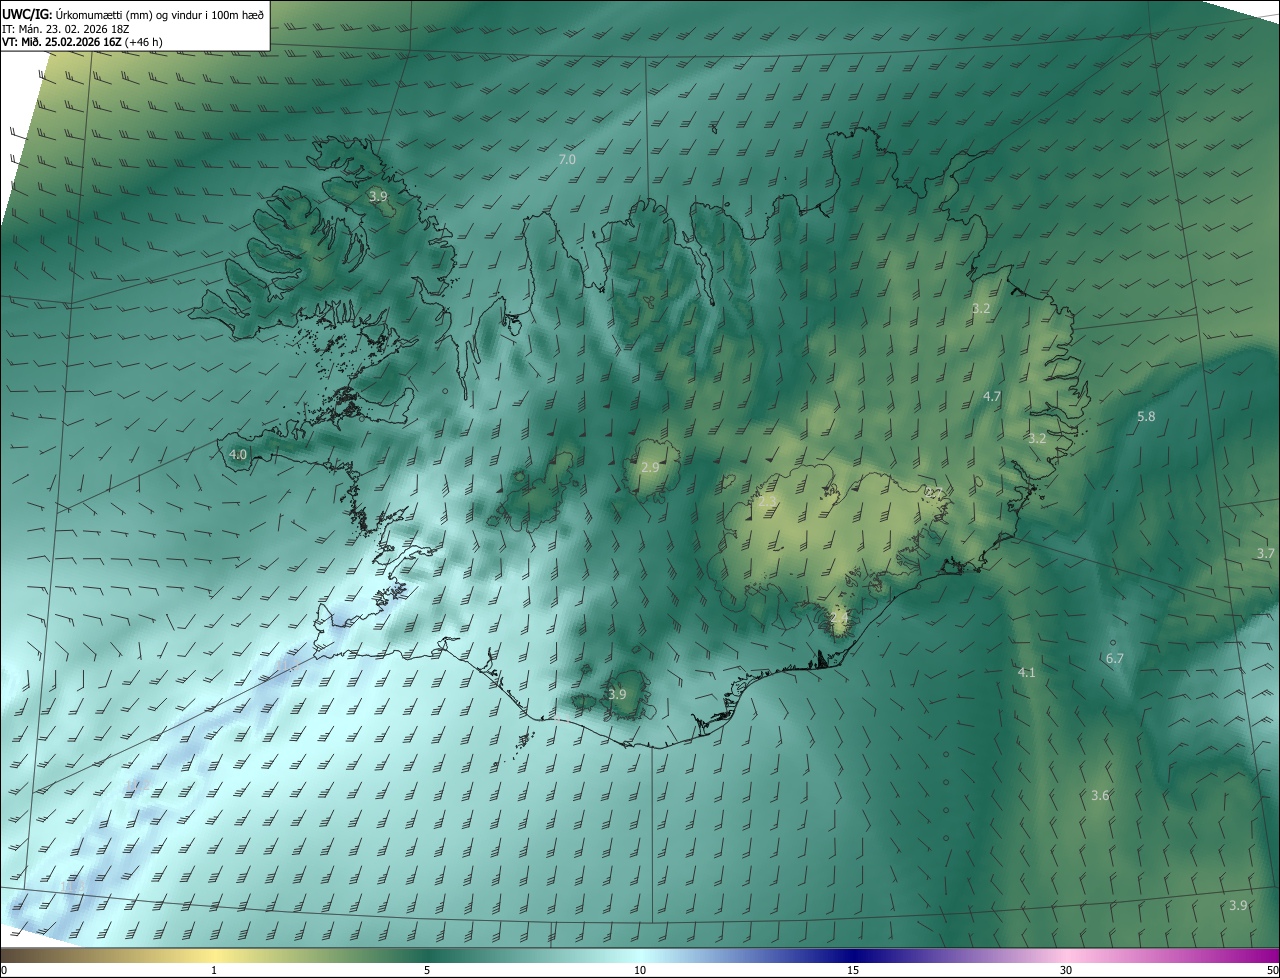This screenshot has height=978, width=1280.
Task: Click the 4.7 value in east Iceland
Action: click(x=992, y=397)
